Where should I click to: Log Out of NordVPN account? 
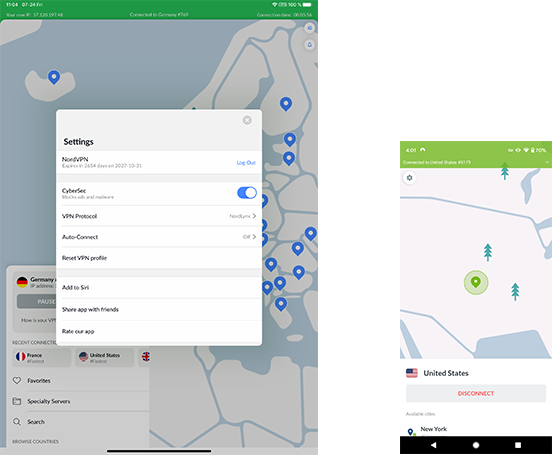click(x=246, y=163)
